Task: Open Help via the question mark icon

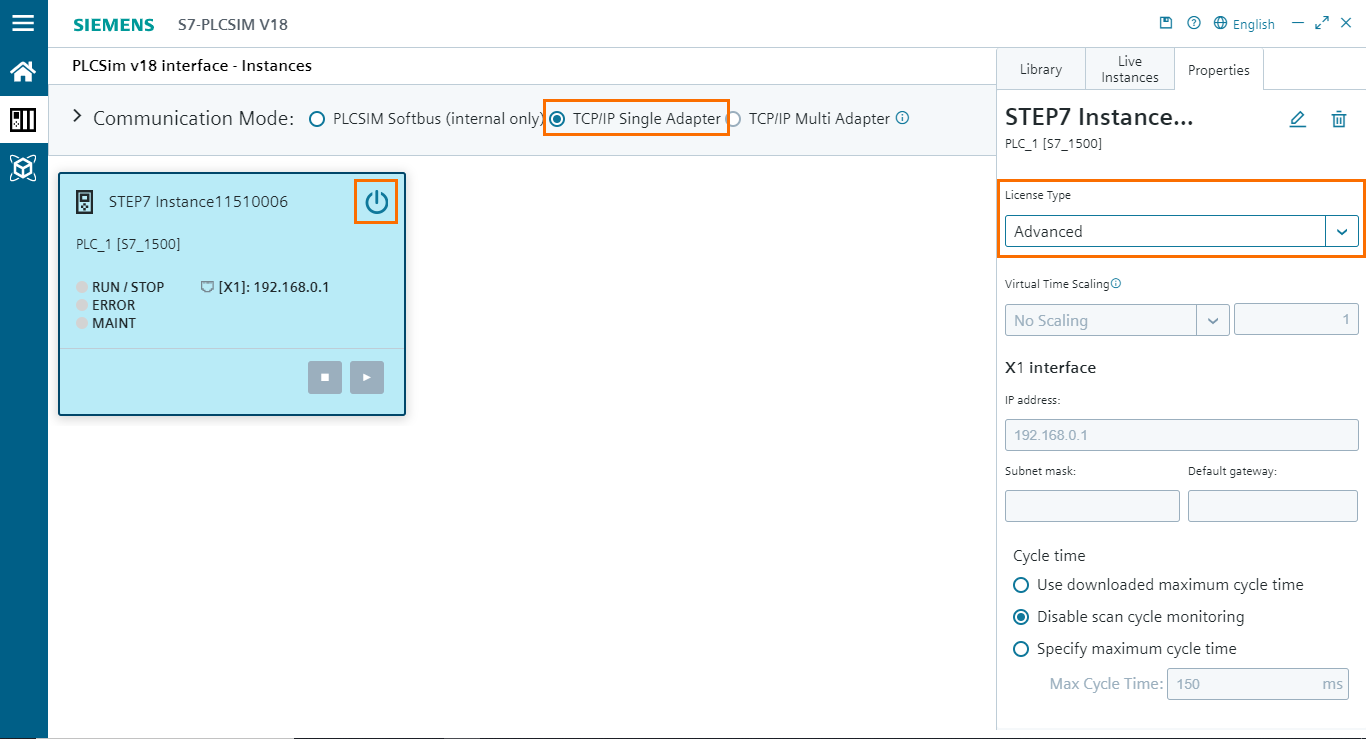Action: [1193, 22]
